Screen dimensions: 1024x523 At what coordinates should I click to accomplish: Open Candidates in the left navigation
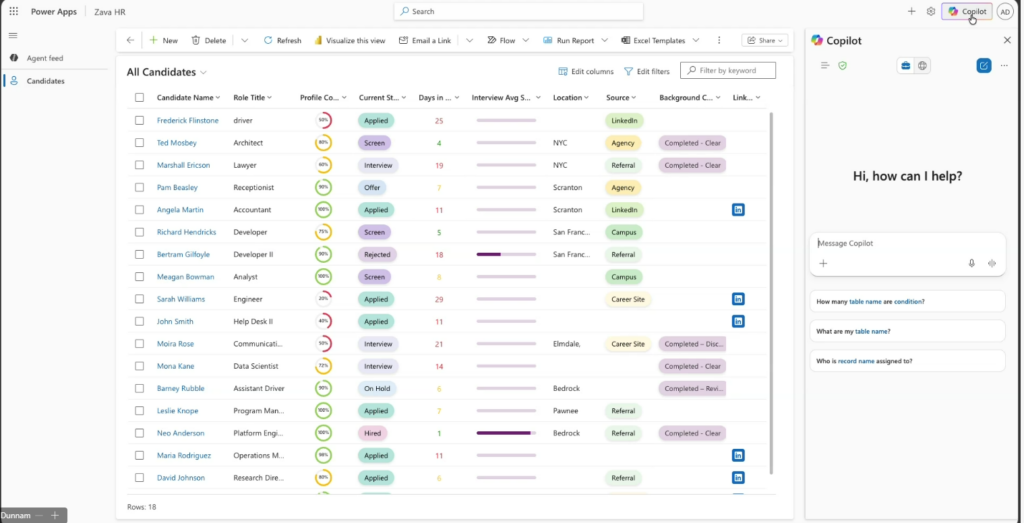45,81
